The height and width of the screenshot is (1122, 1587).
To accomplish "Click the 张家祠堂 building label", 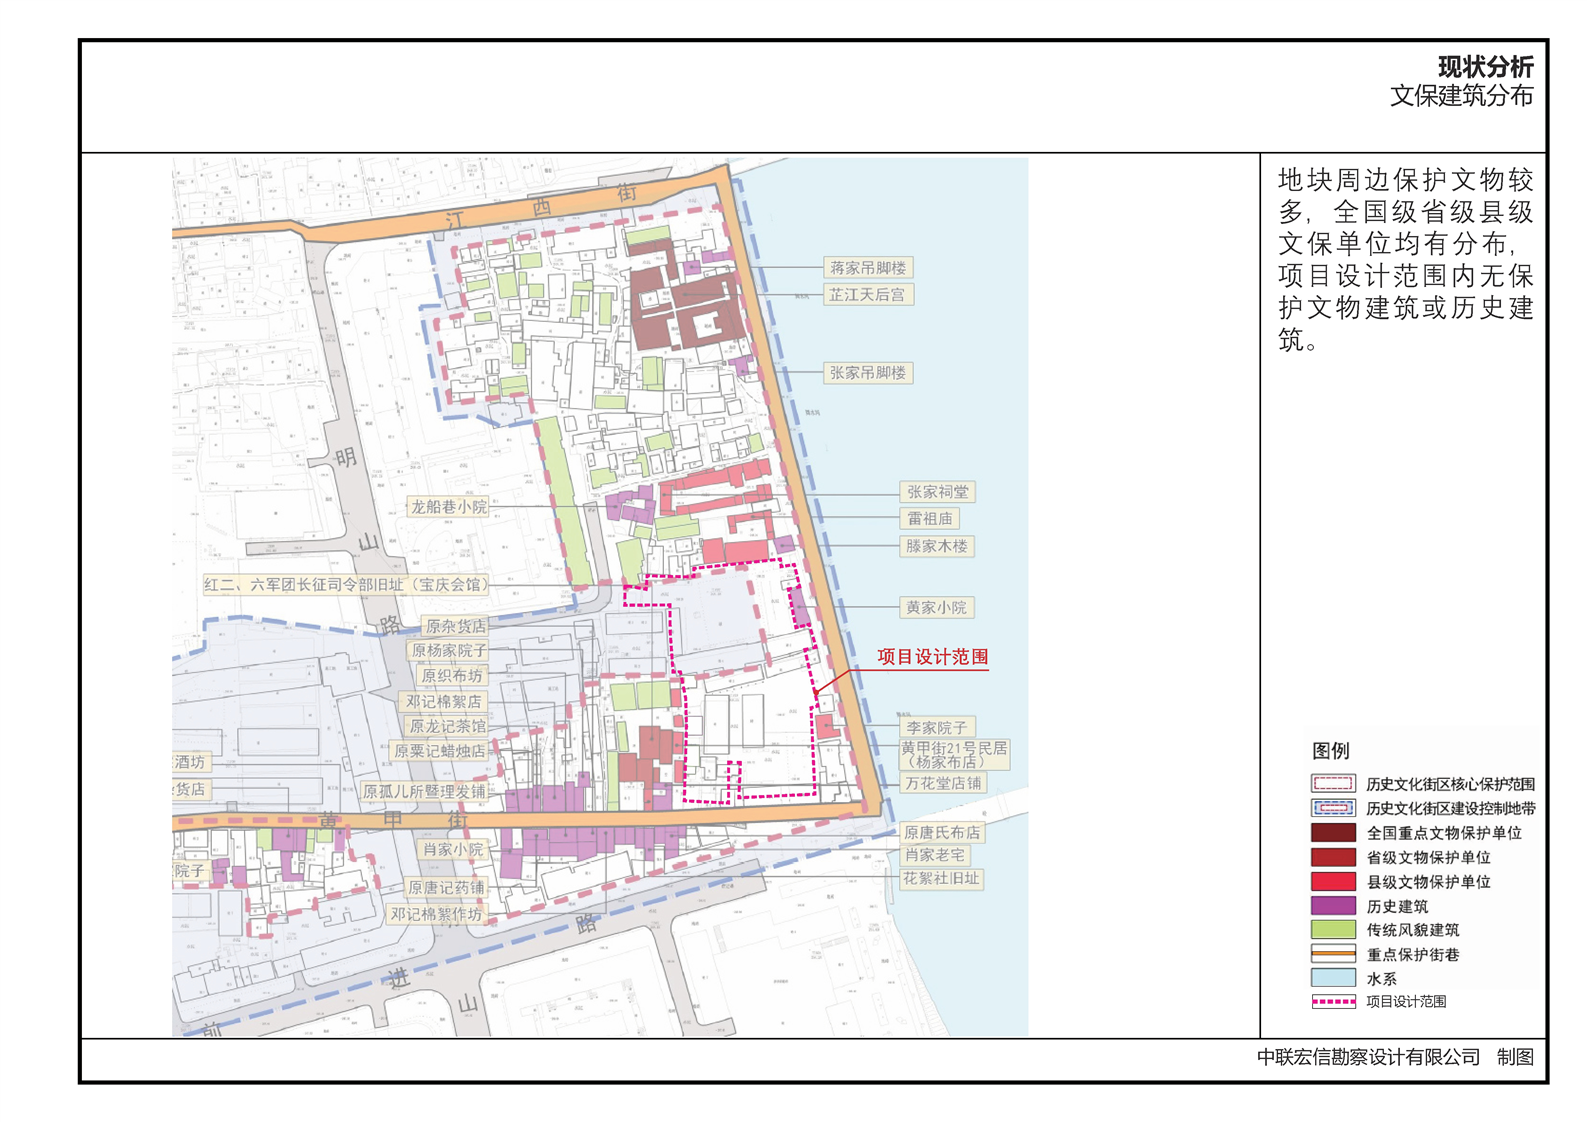I will [937, 492].
